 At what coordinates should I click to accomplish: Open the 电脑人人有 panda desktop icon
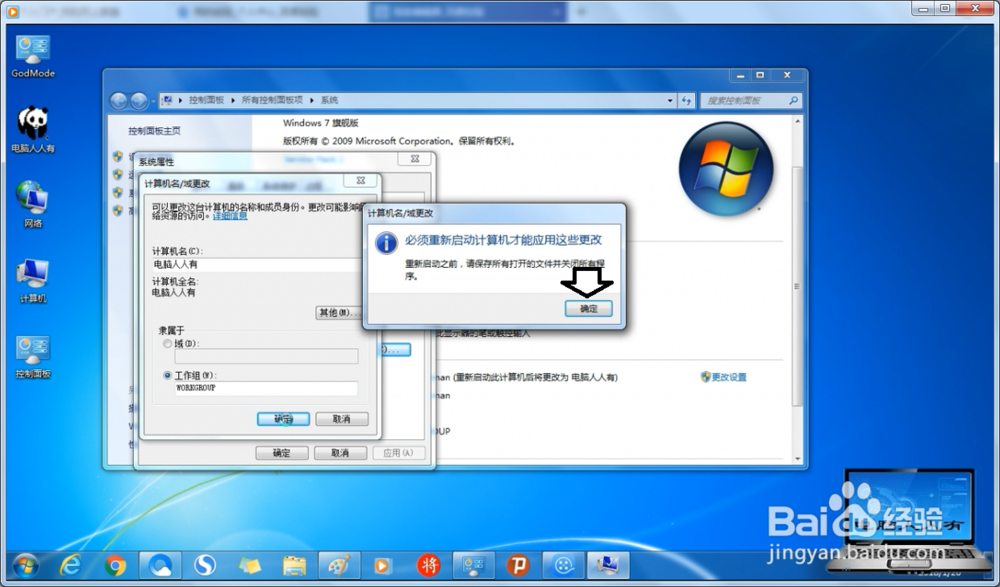(x=33, y=130)
